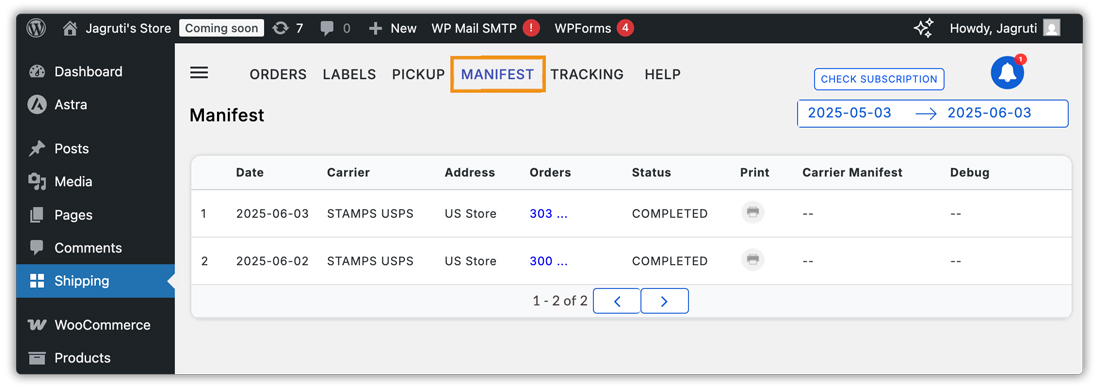The image size is (1100, 389).
Task: Open the ORDERS tab
Action: 278,74
